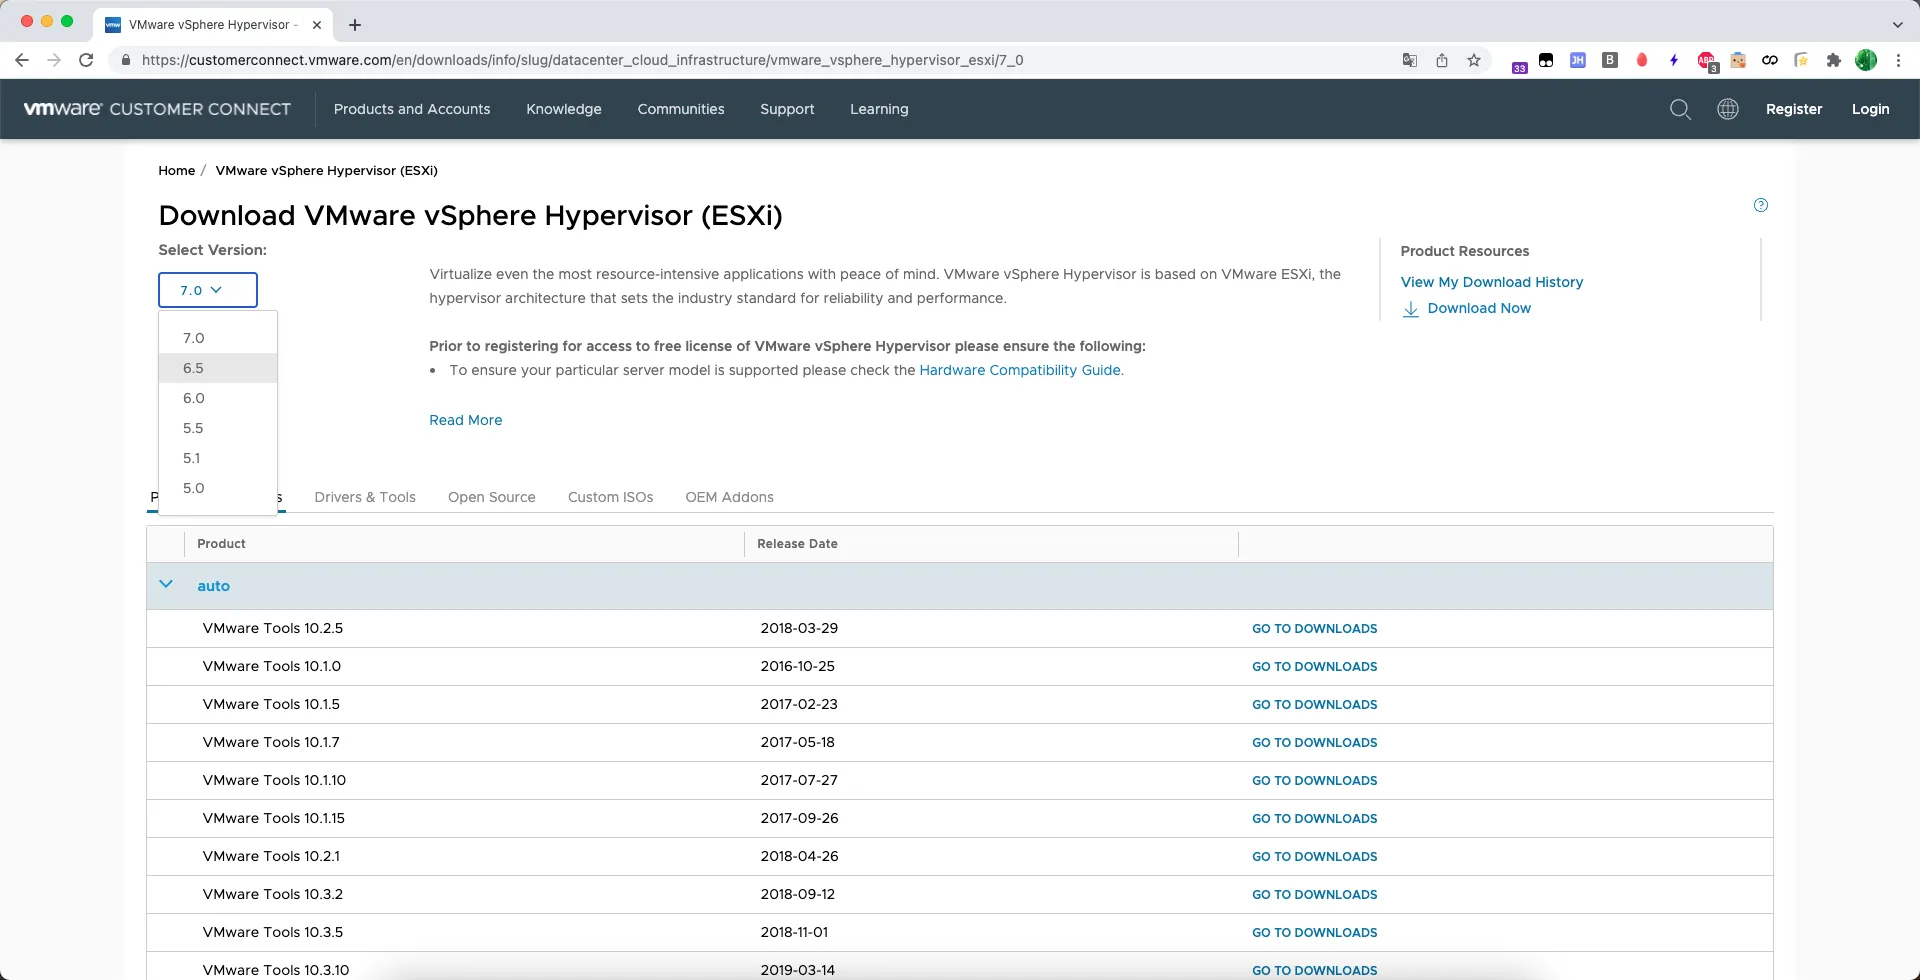Reload the page with refresh icon
The width and height of the screenshot is (1920, 980).
86,60
